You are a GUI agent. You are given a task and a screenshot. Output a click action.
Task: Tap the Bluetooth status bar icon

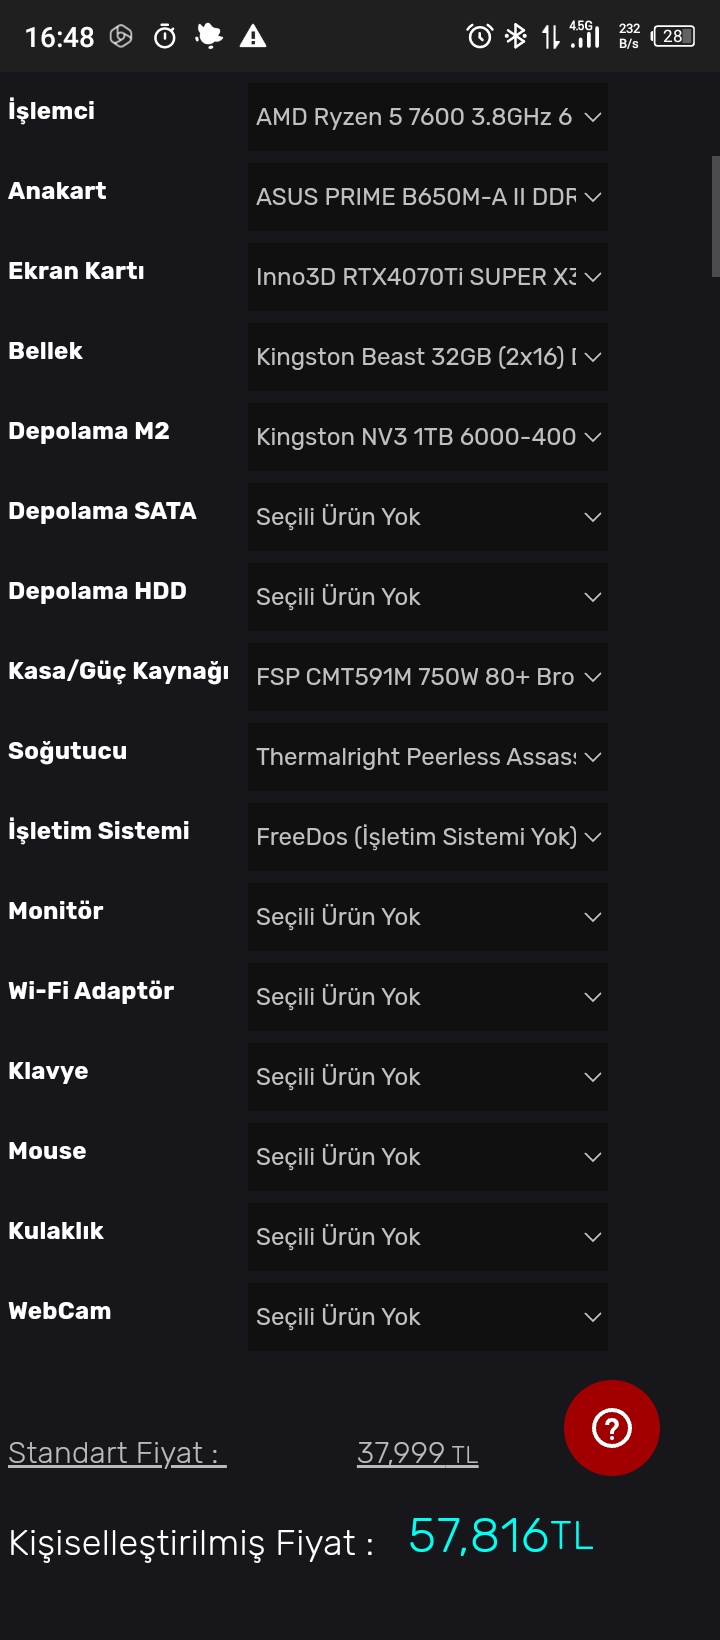tap(515, 37)
